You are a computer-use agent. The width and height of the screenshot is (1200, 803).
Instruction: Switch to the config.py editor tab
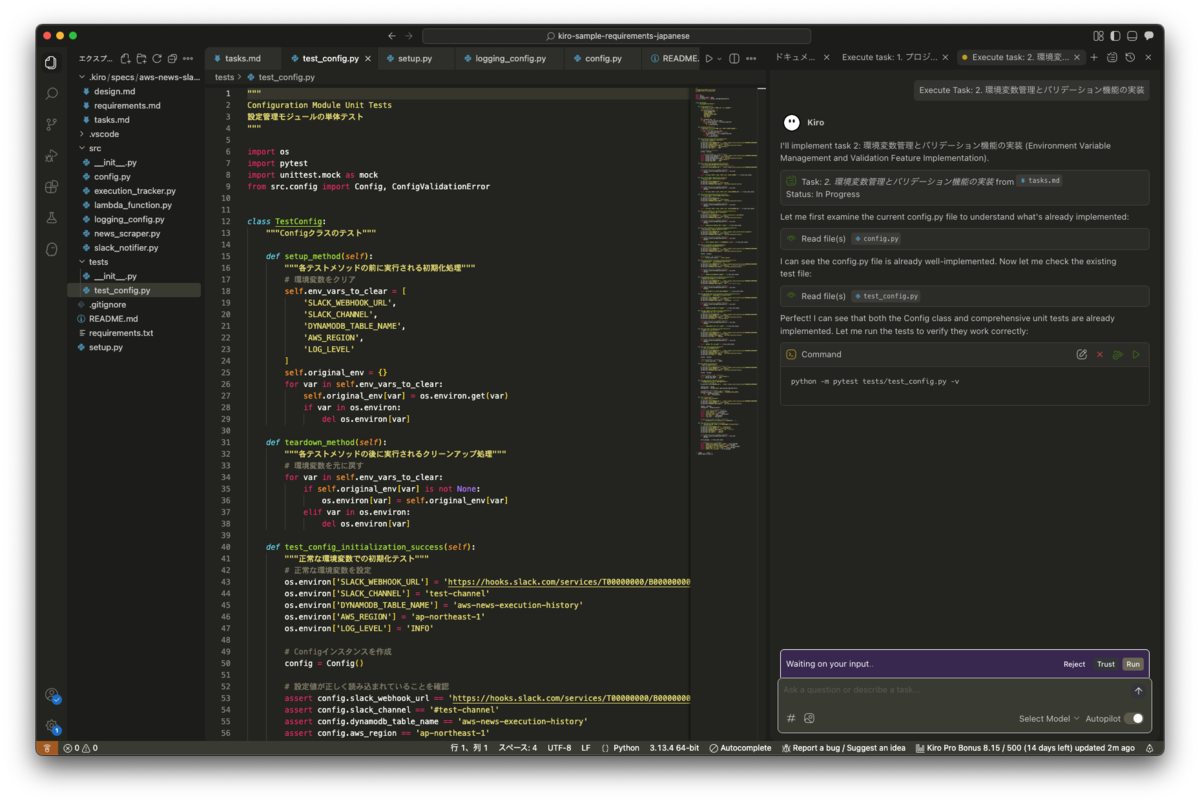pyautogui.click(x=603, y=58)
